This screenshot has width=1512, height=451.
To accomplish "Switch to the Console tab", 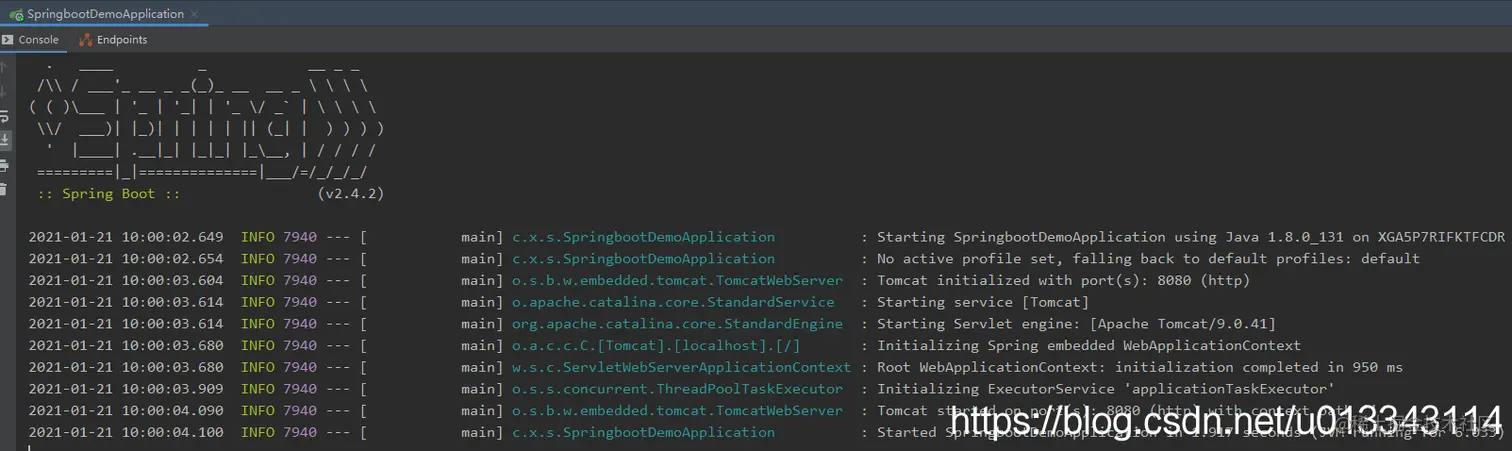I will (x=31, y=40).
